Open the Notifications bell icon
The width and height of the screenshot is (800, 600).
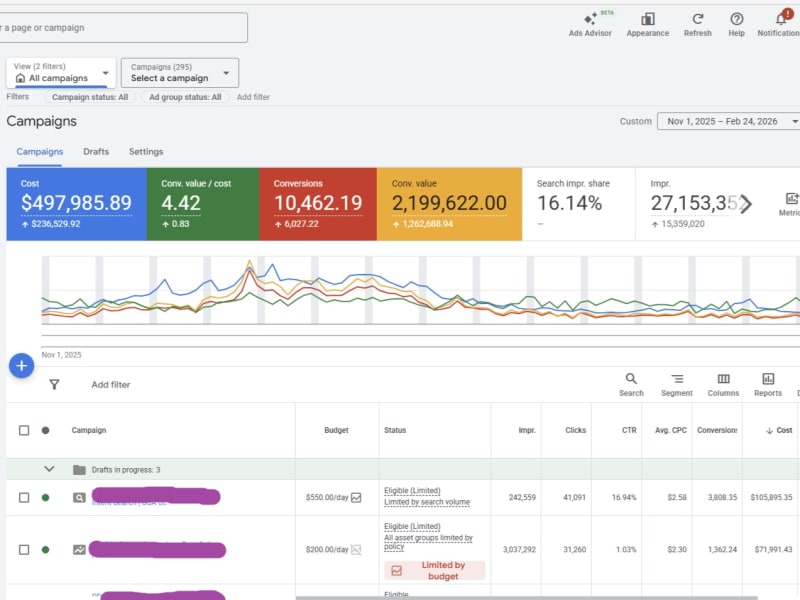[x=781, y=19]
